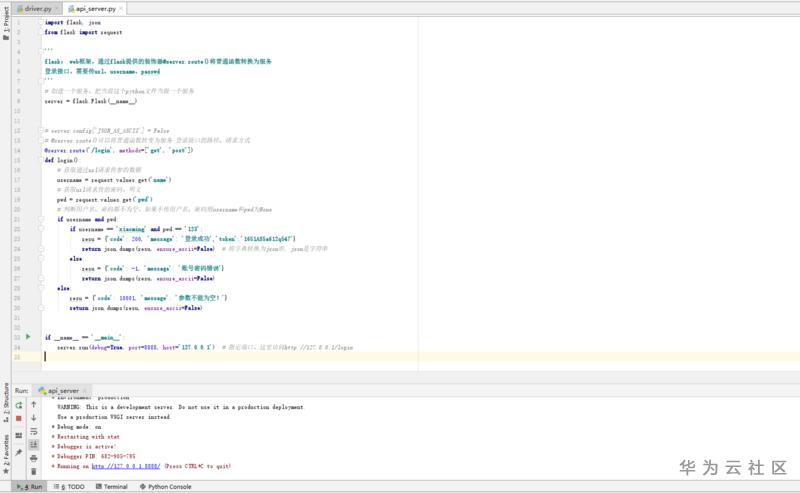
Task: Fold the else block on line 28
Action: (x=41, y=288)
